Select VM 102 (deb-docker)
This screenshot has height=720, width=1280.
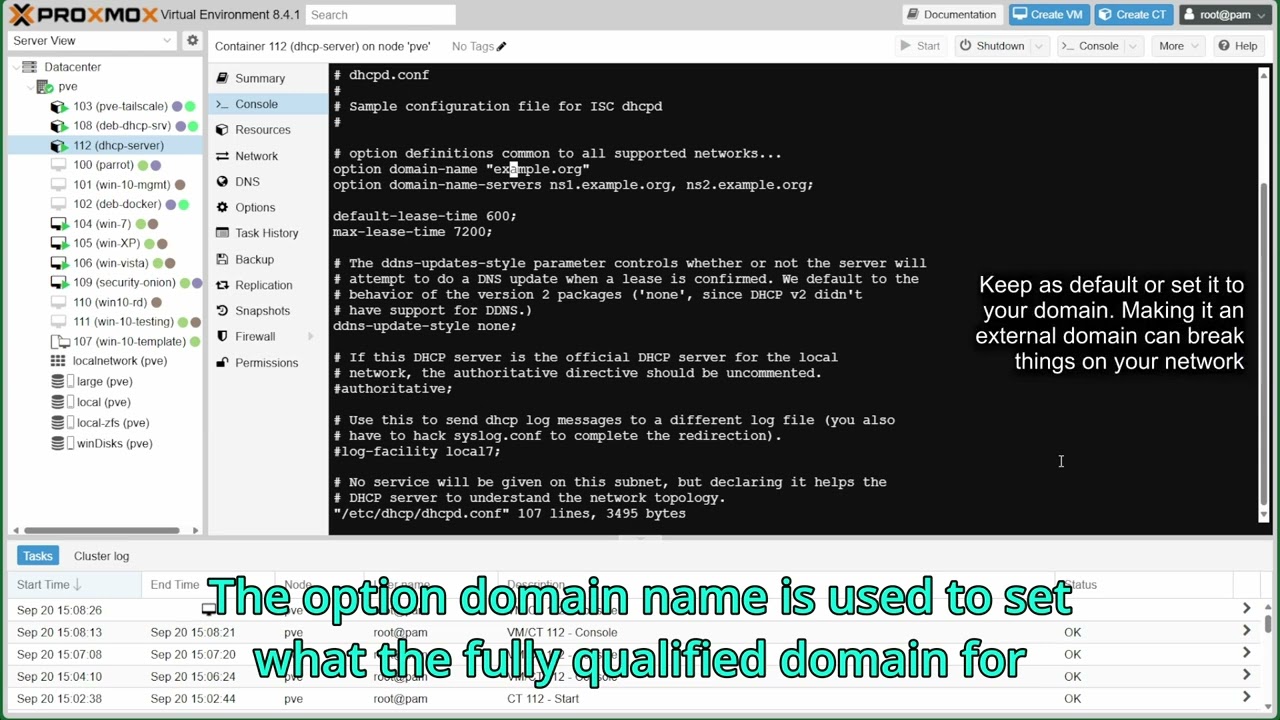[x=117, y=204]
